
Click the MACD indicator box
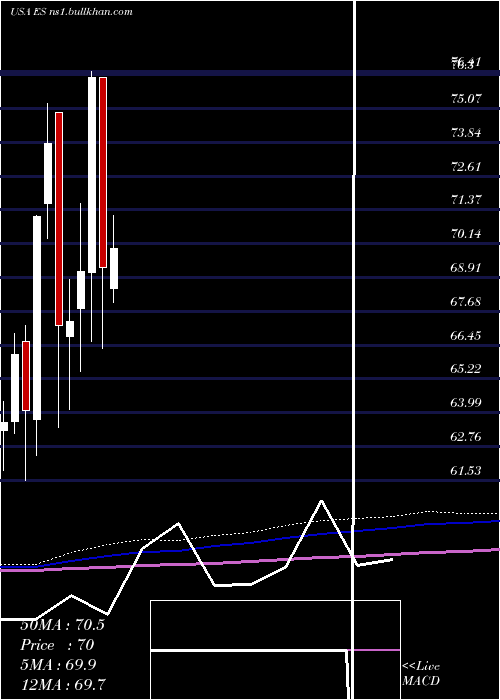(x=275, y=650)
